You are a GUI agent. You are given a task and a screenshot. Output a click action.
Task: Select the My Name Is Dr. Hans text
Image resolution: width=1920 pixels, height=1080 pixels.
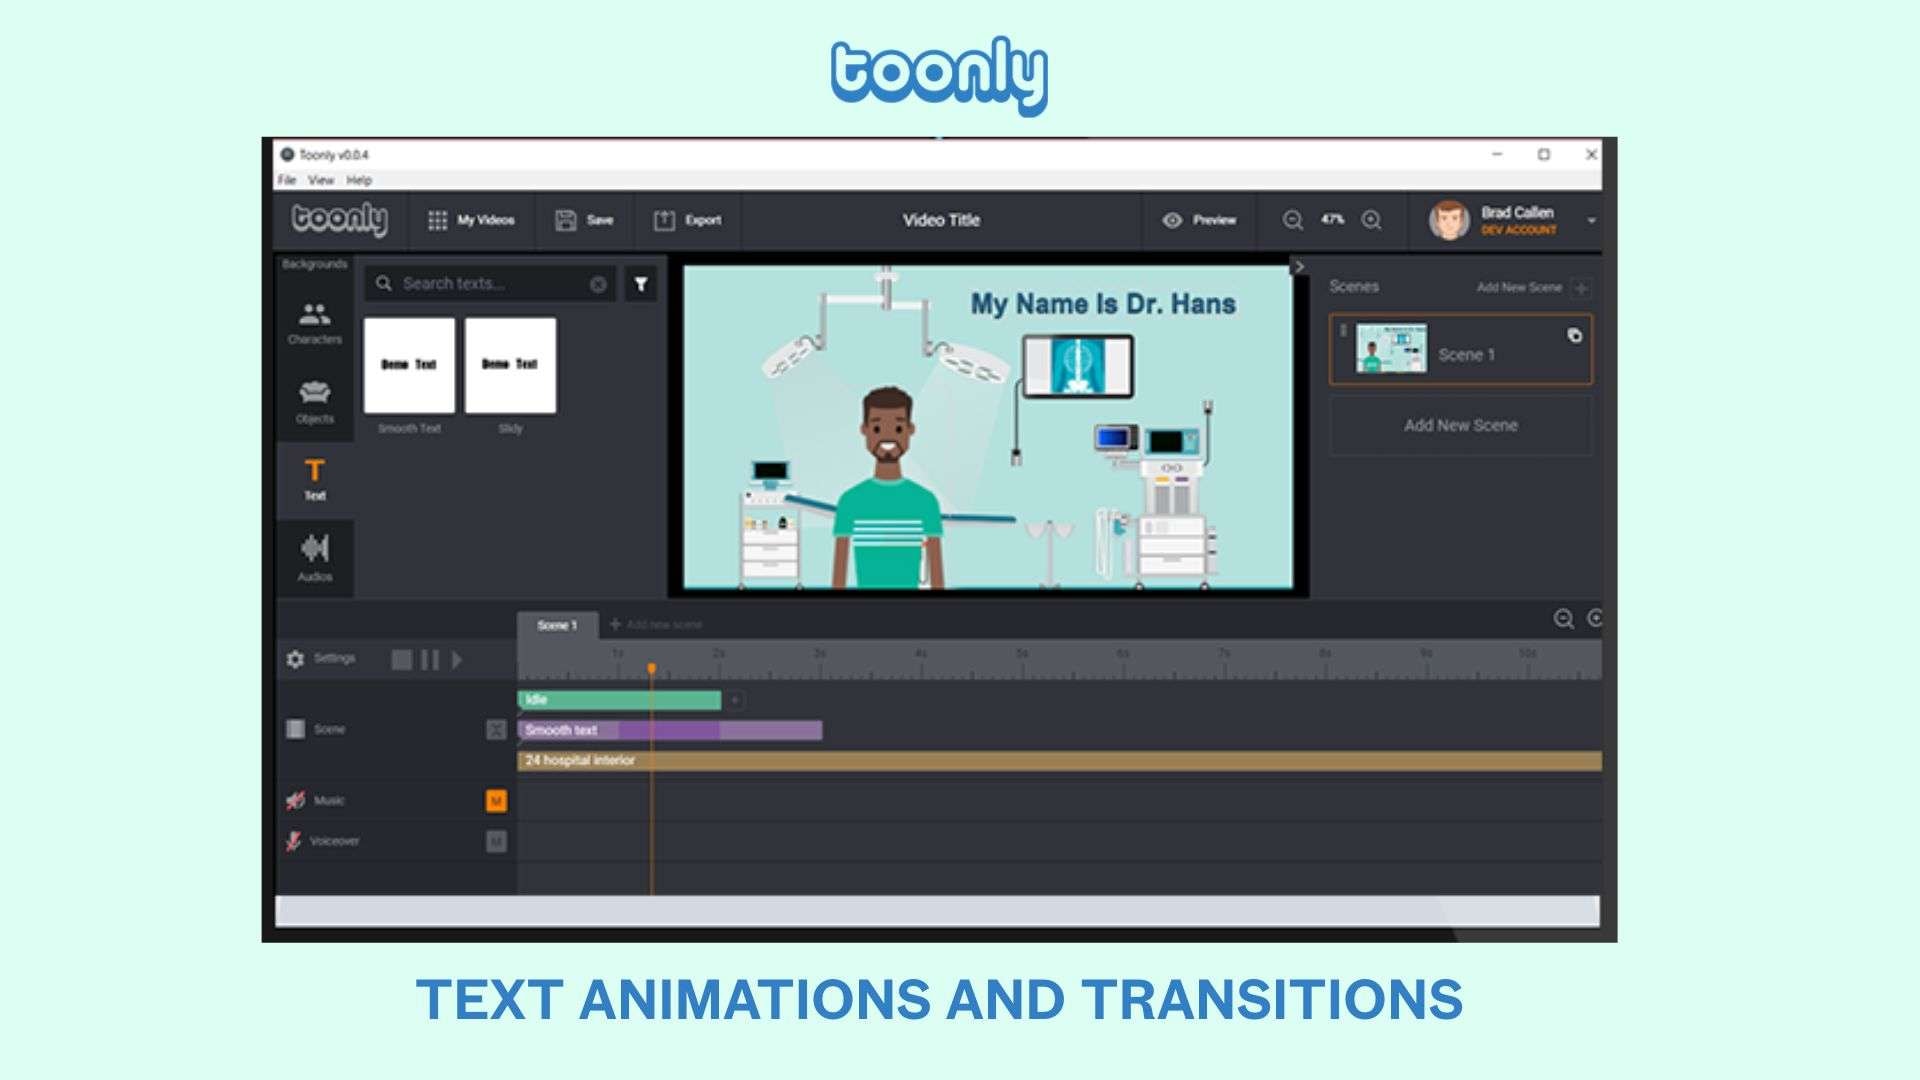point(1103,304)
